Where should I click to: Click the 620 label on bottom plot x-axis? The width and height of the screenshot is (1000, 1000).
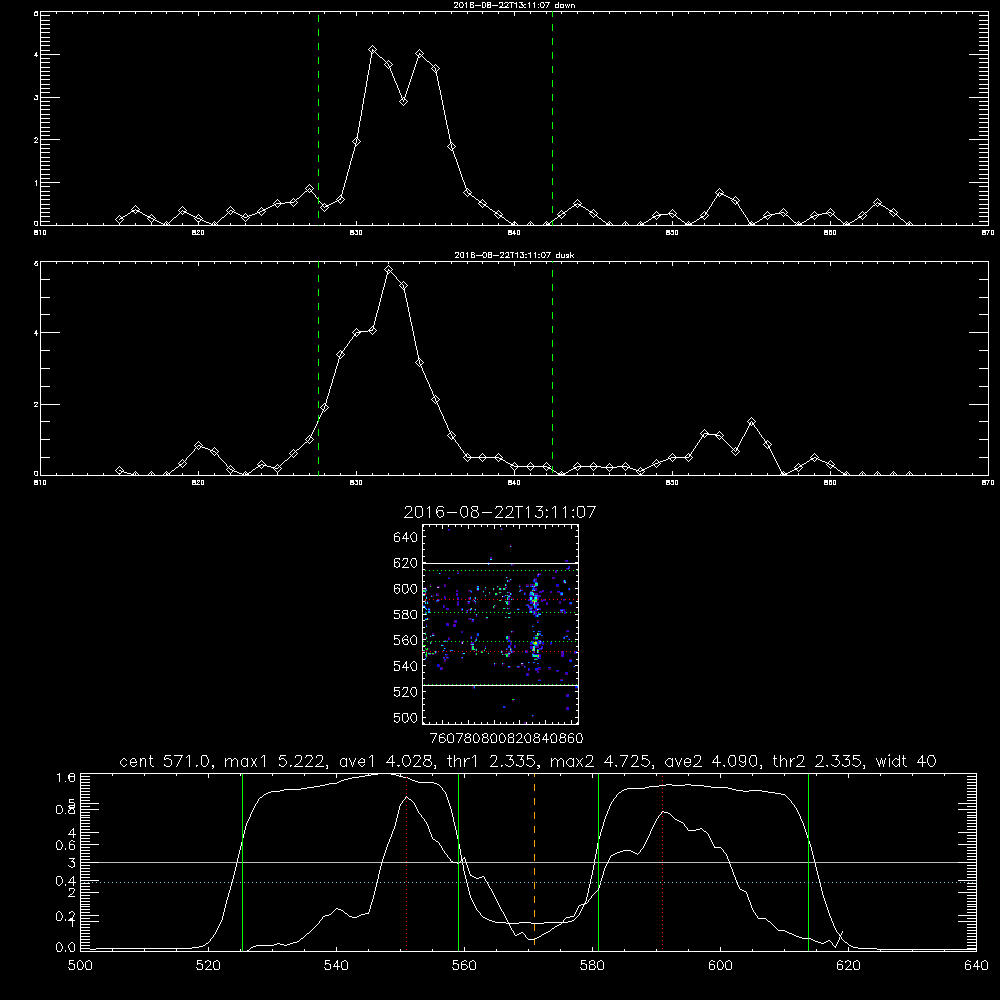coord(848,966)
